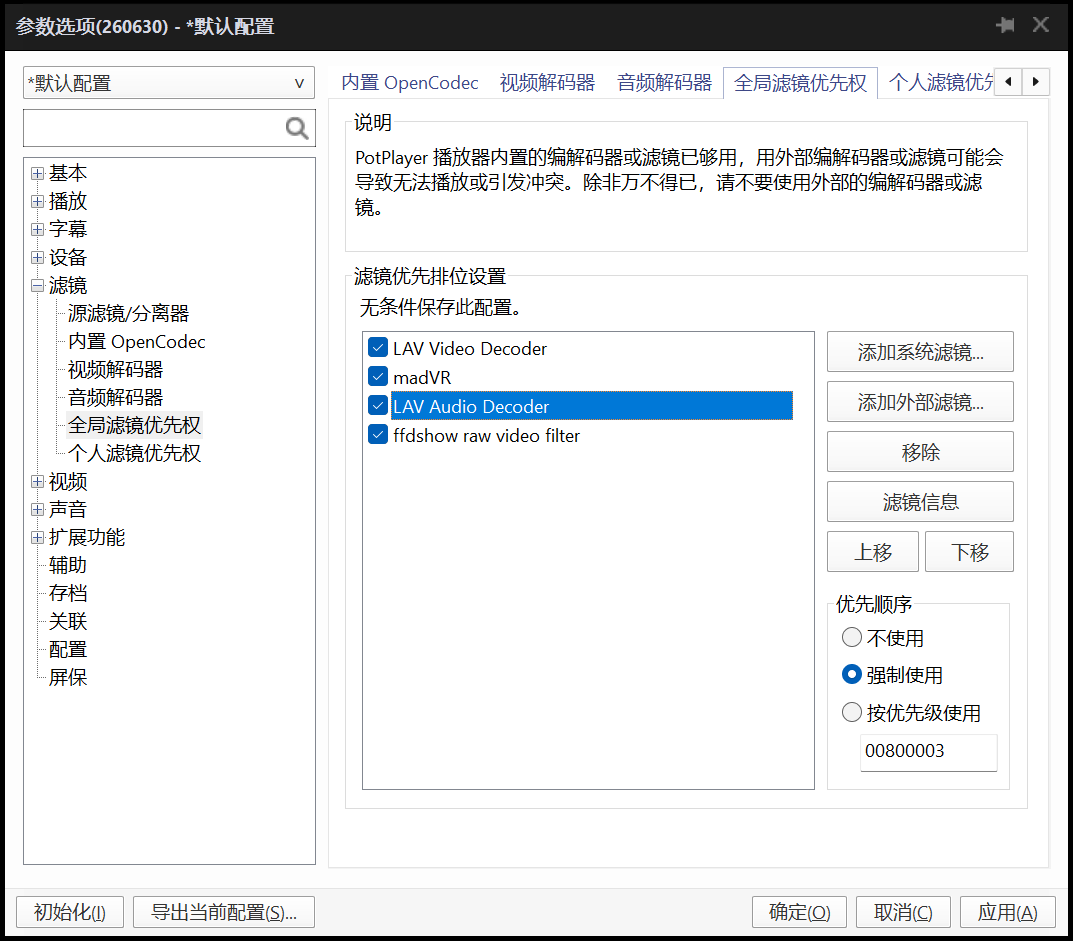Expand the 声音 tree node
1073x941 pixels.
[38, 510]
